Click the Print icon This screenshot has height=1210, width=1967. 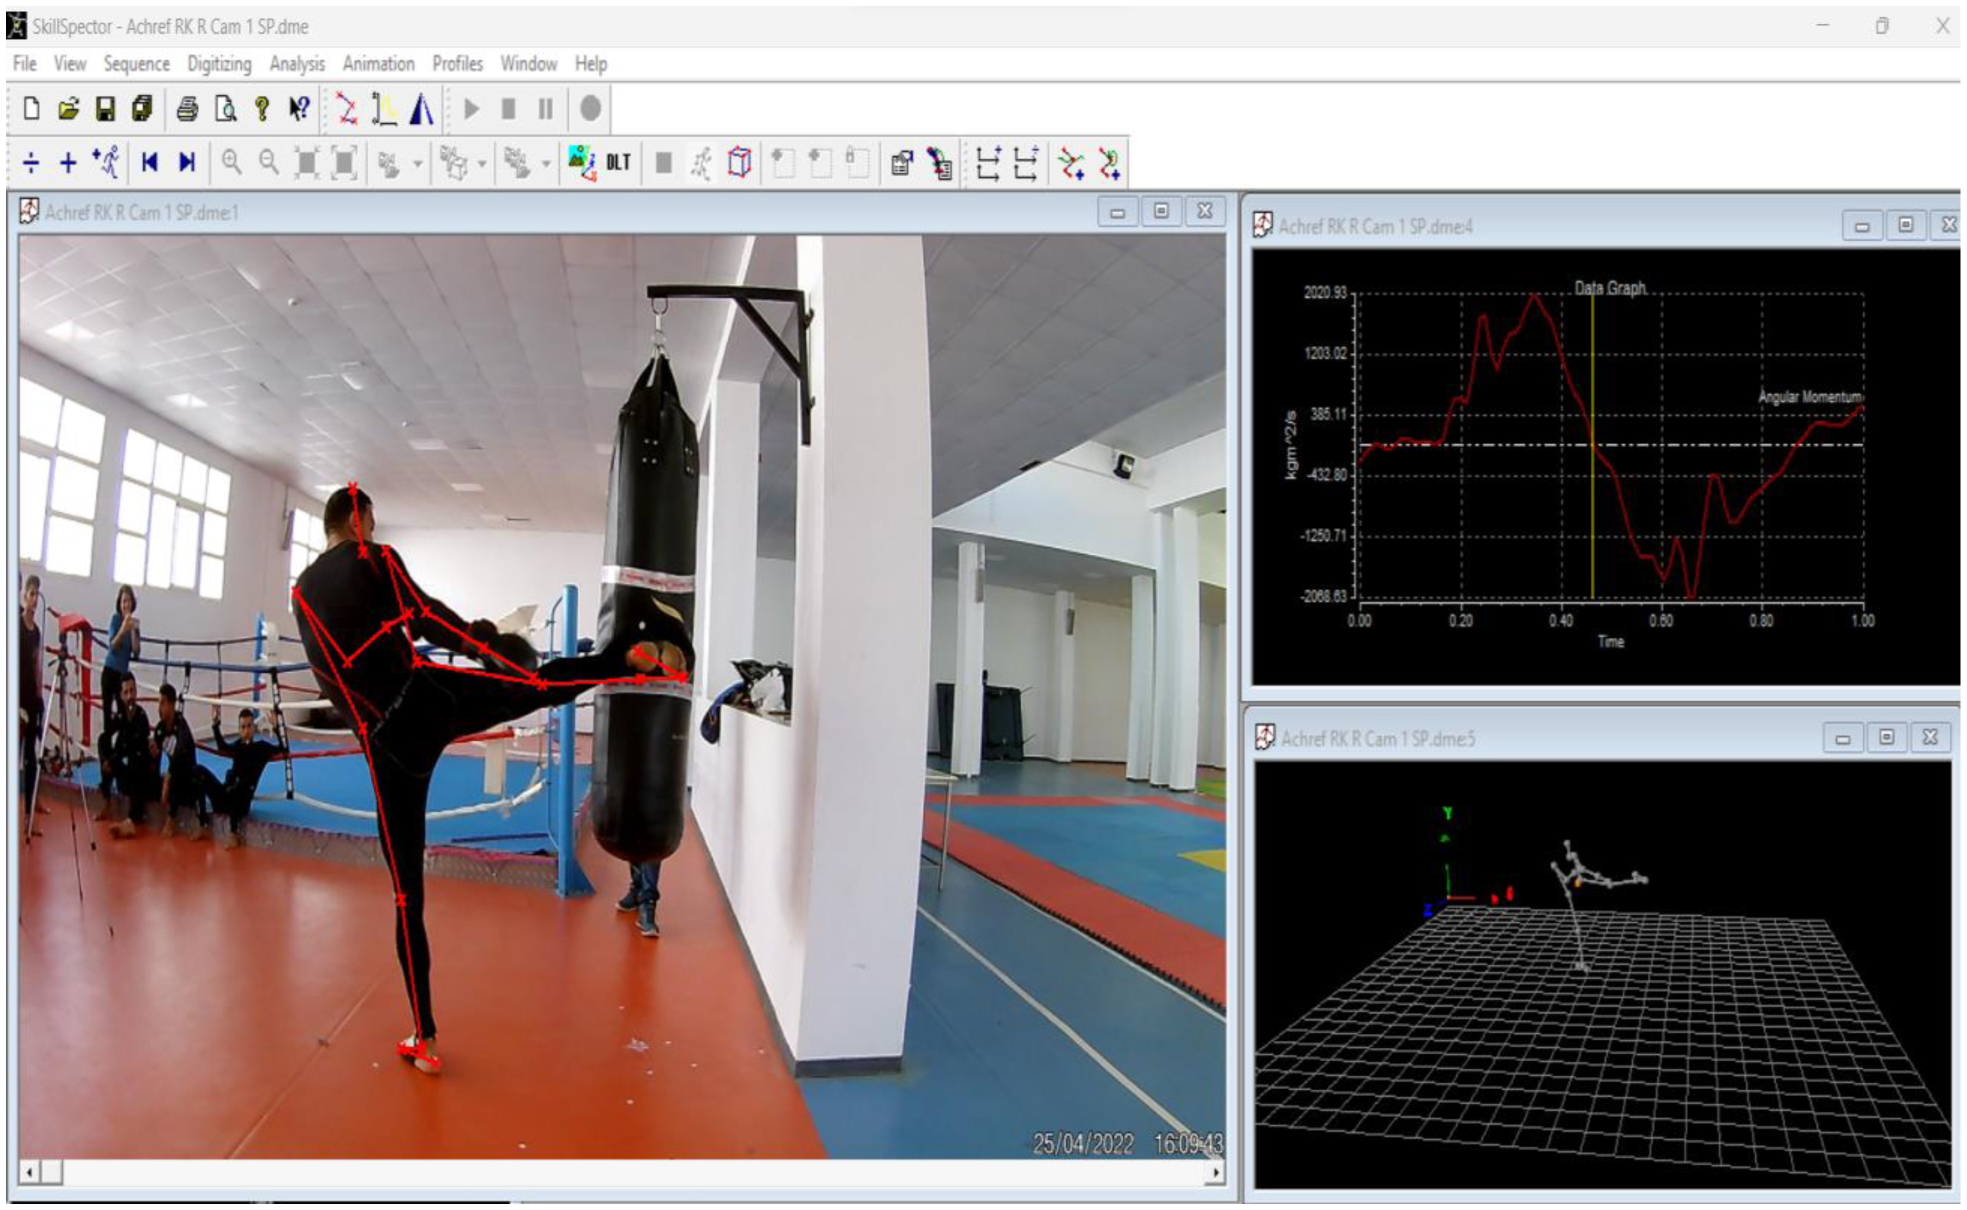pyautogui.click(x=187, y=108)
